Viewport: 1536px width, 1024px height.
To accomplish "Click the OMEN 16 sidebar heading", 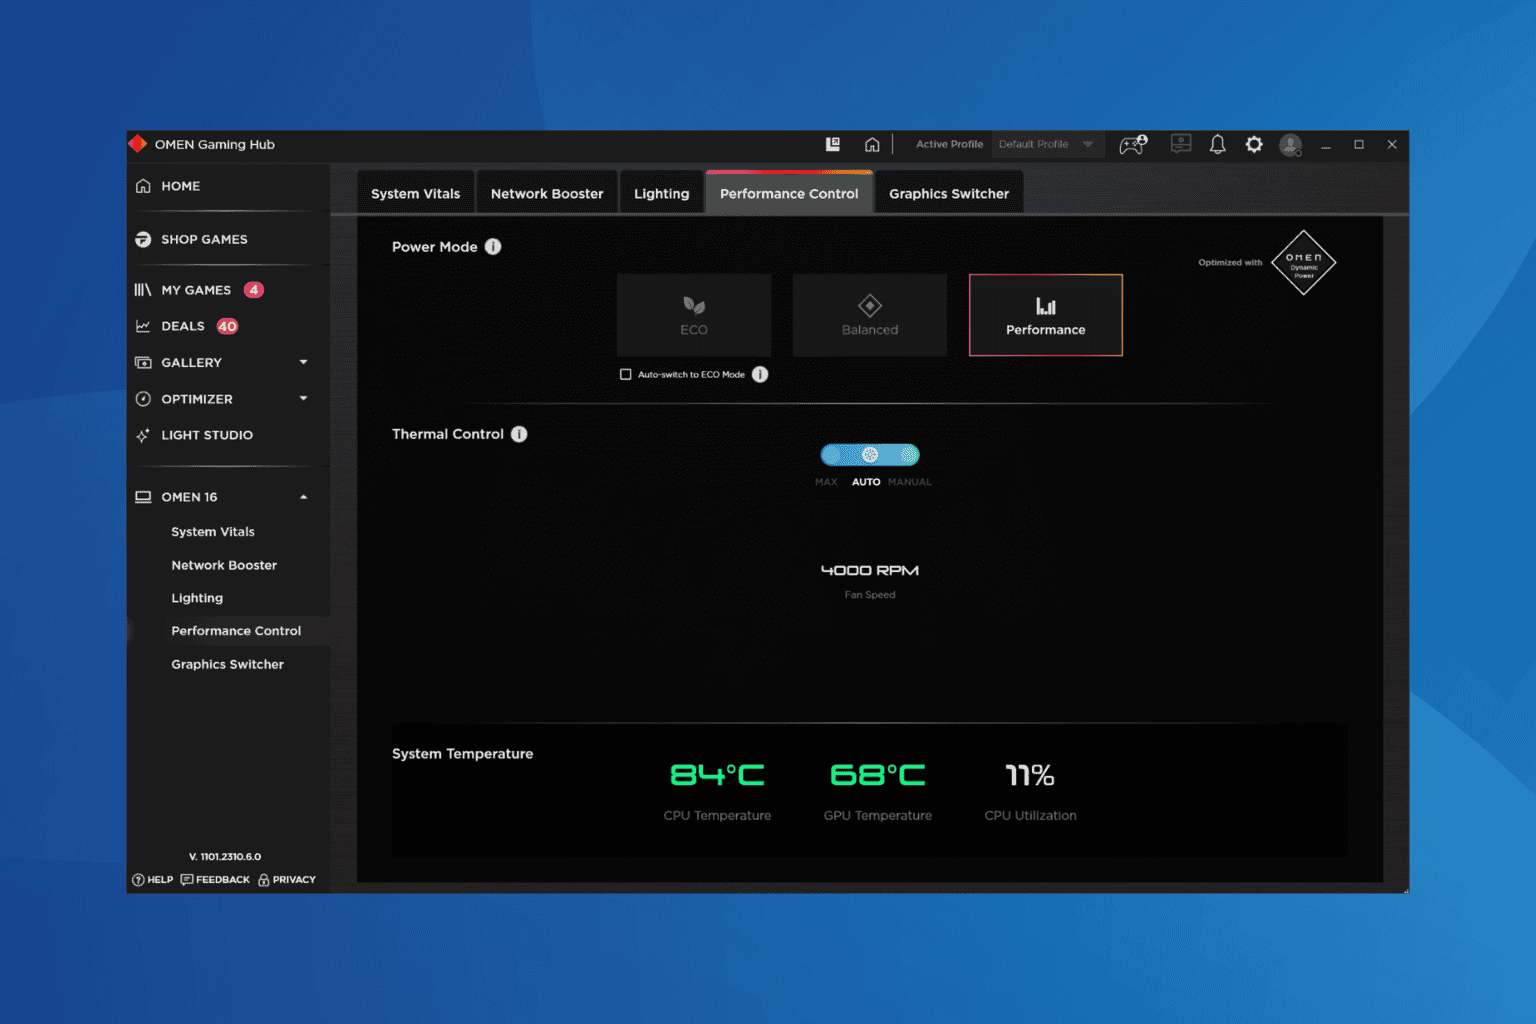I will pos(189,497).
